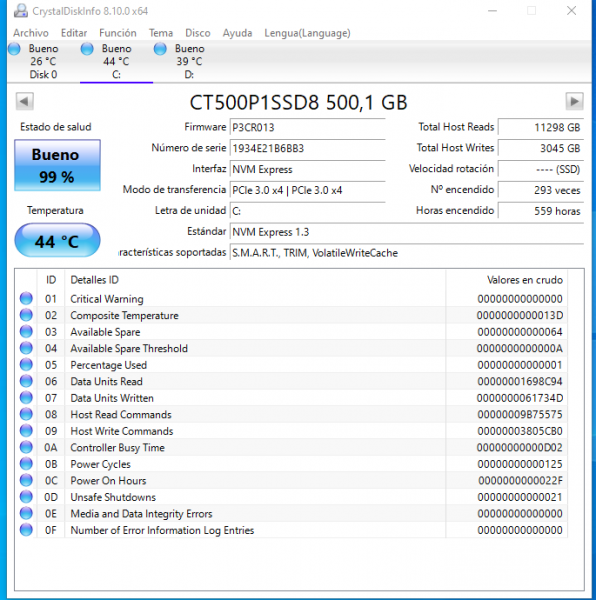This screenshot has height=600, width=596.
Task: Click the disk model title CT500P1SSD8 500,1 GB
Action: (298, 102)
